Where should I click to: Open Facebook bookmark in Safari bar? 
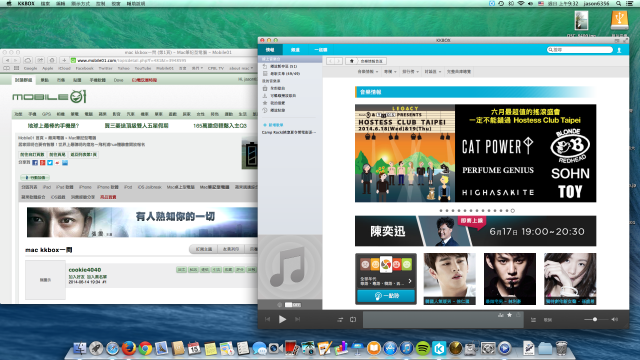pos(84,69)
